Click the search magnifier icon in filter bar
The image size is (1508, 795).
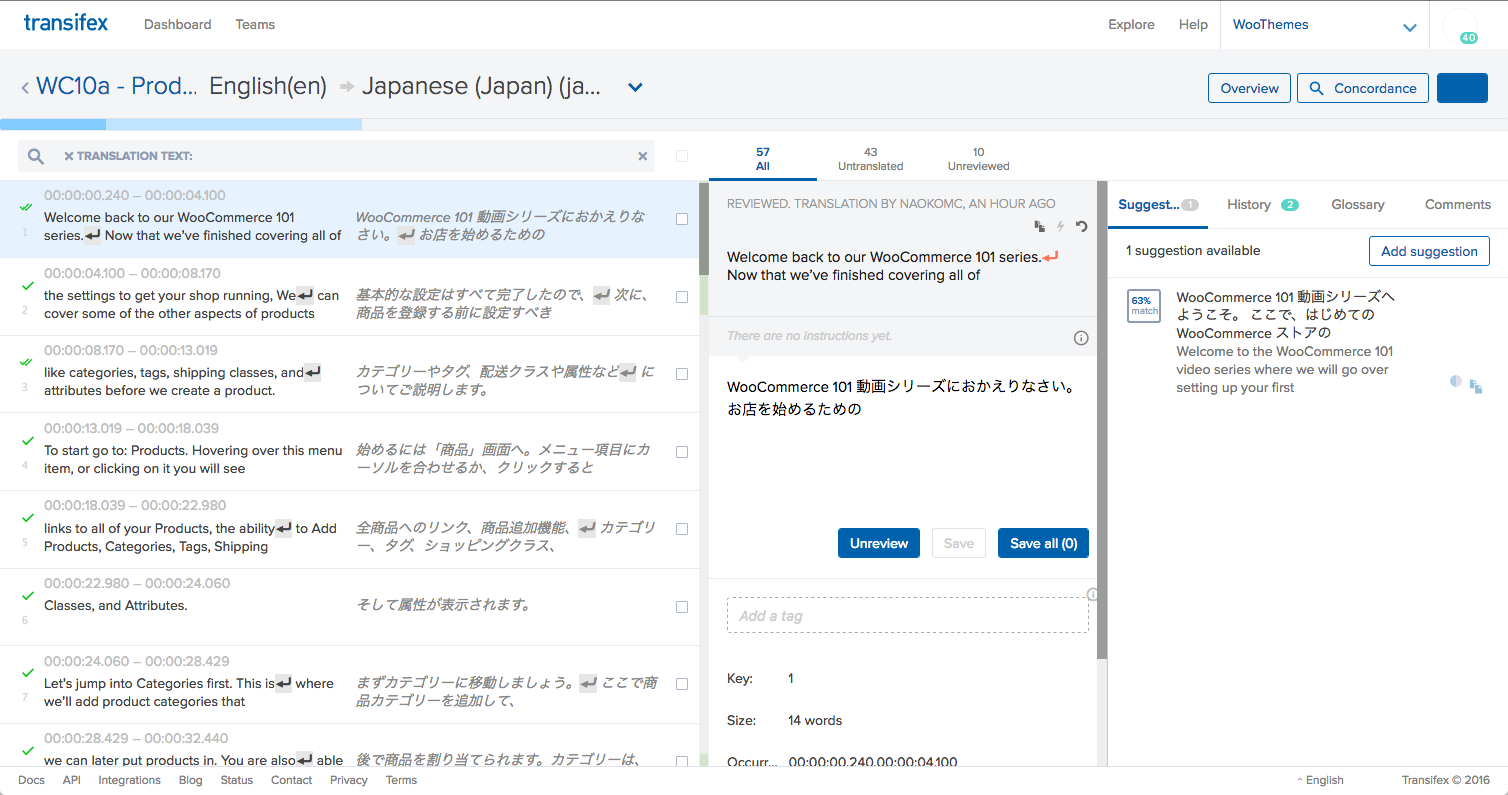pyautogui.click(x=36, y=156)
